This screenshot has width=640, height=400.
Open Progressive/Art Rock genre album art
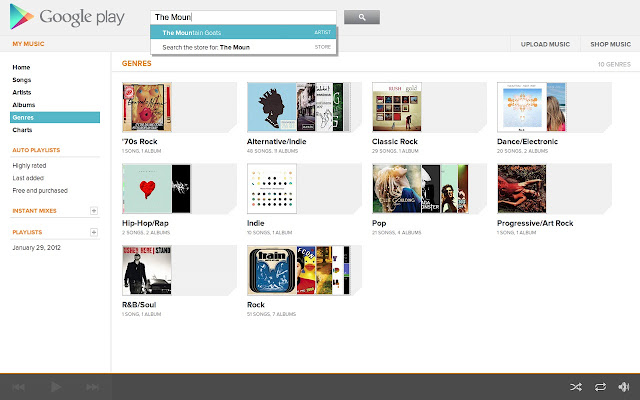pyautogui.click(x=522, y=189)
